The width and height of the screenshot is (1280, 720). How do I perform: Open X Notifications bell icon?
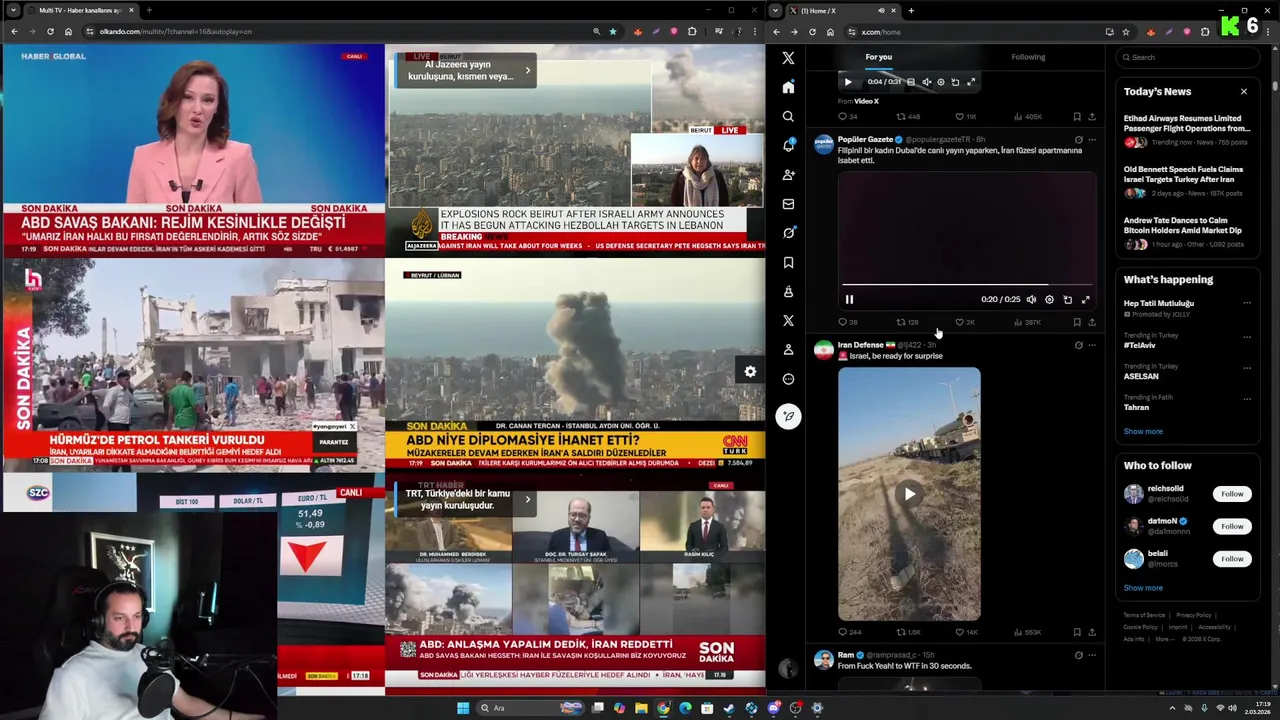click(x=788, y=145)
